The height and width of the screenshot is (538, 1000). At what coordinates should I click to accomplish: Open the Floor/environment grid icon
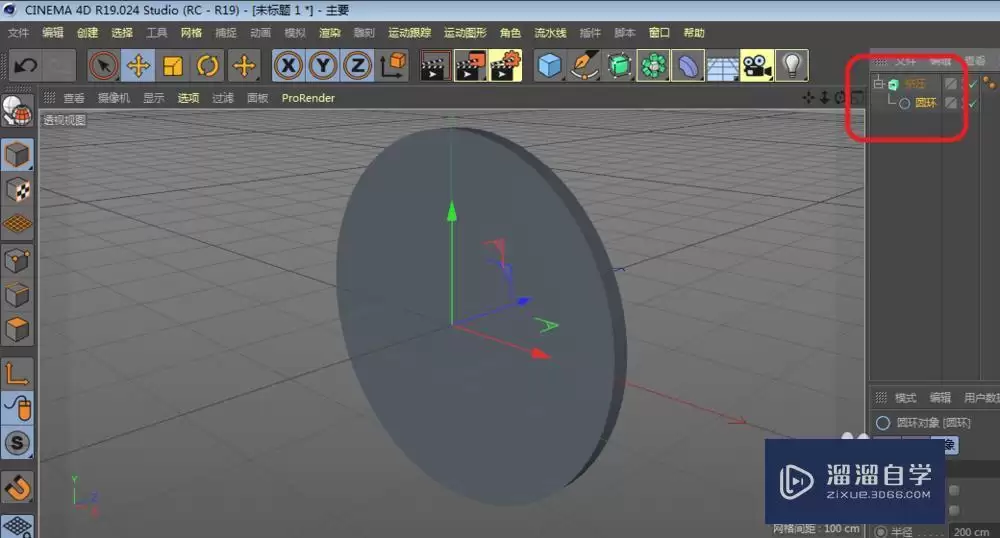(x=722, y=66)
